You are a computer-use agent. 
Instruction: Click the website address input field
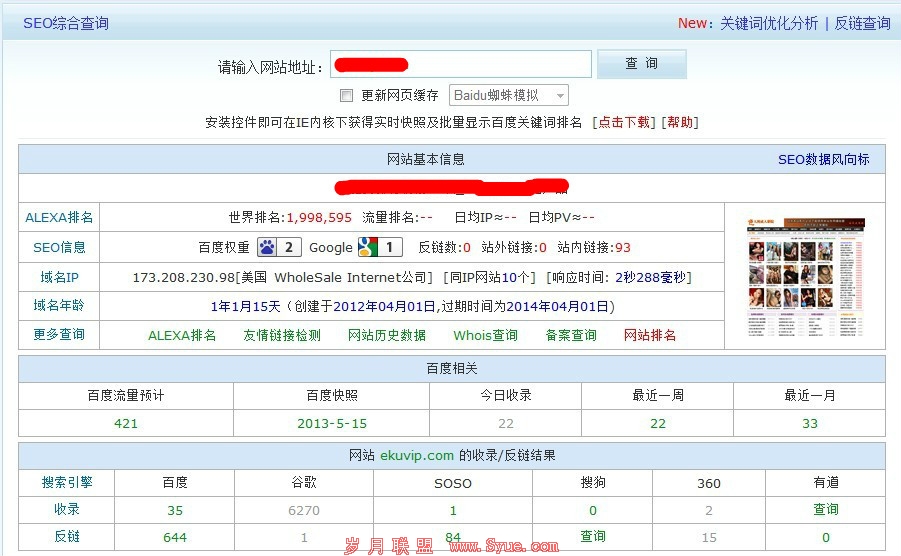[460, 65]
